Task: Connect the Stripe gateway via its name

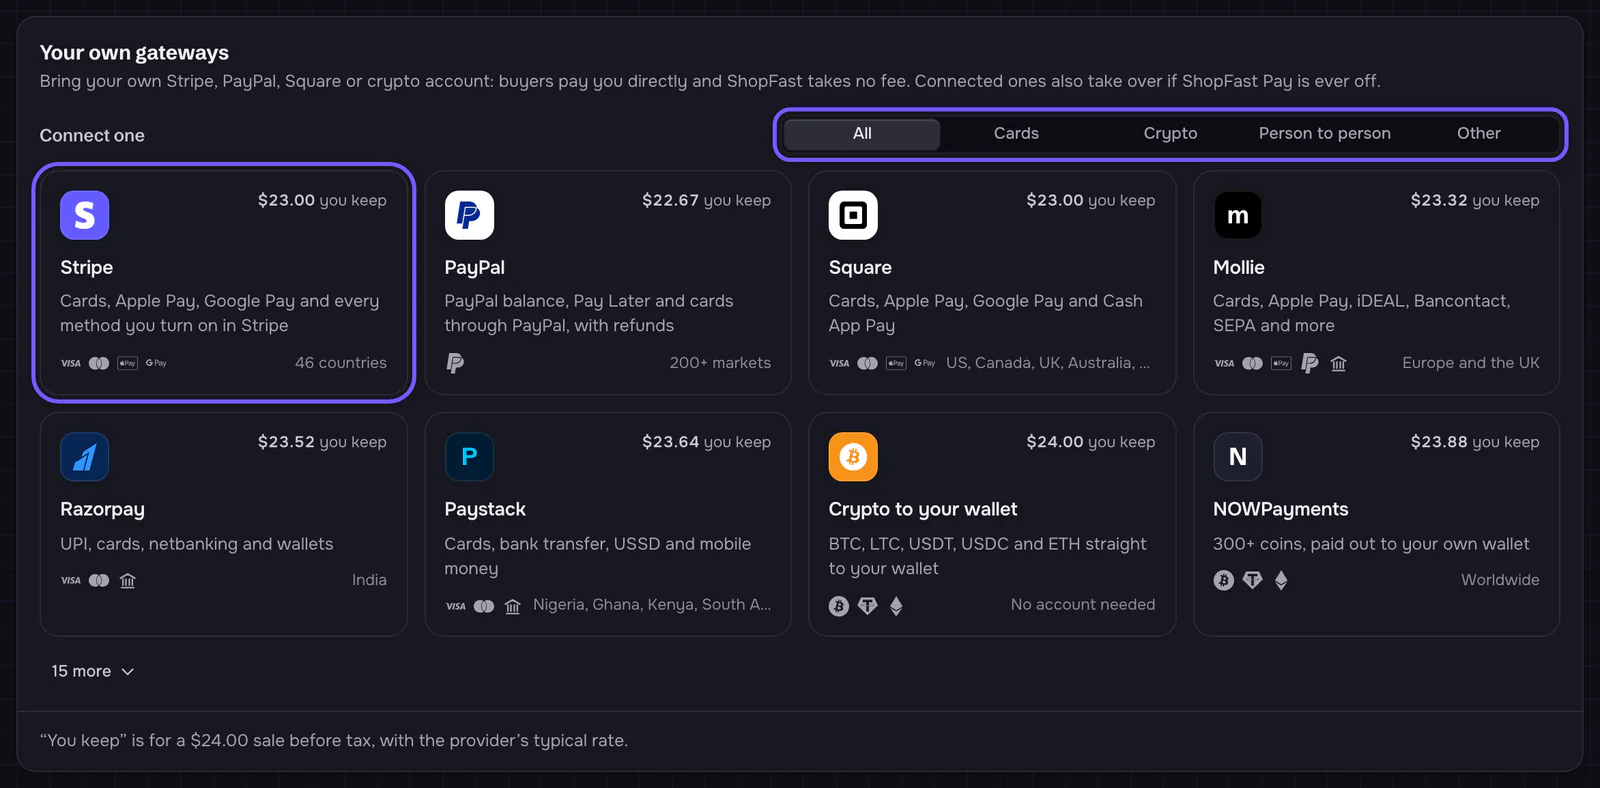Action: click(86, 268)
